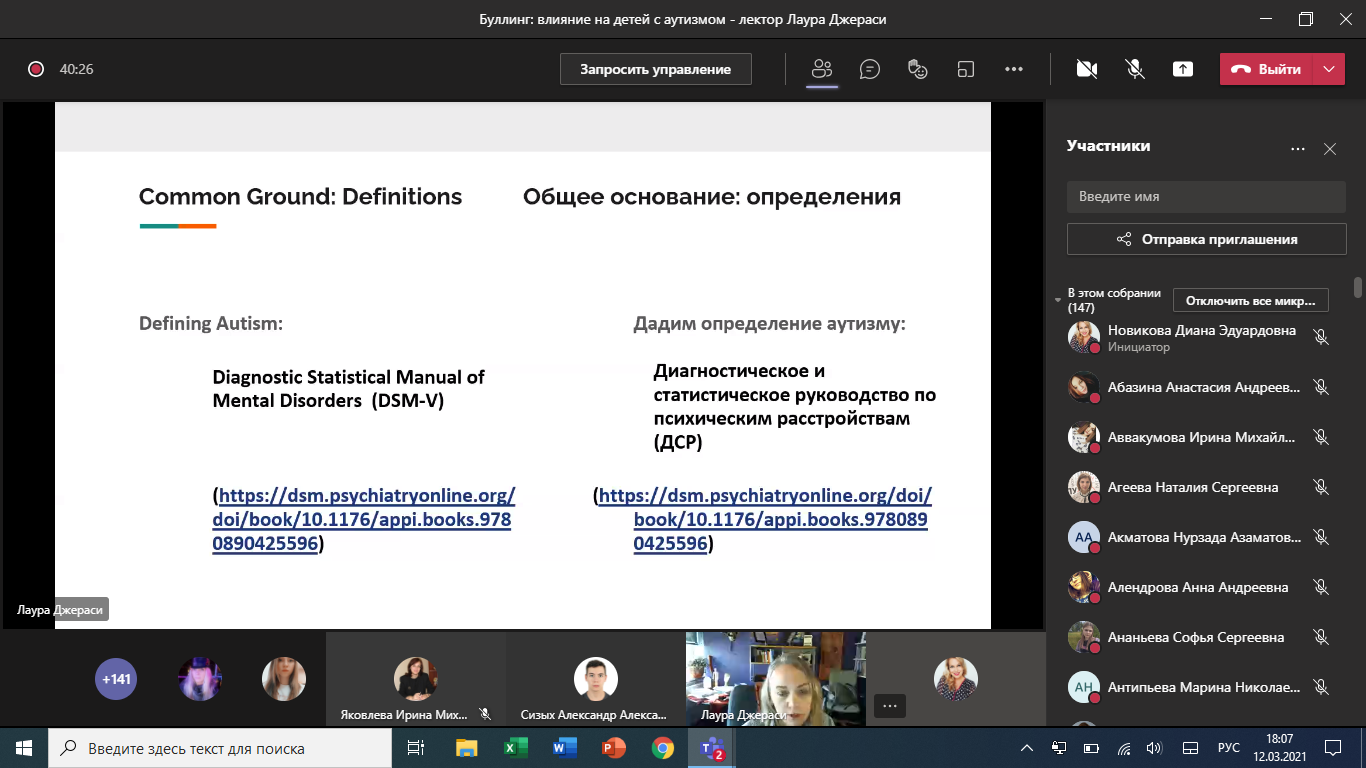Click the 'Введите имя' search field
This screenshot has width=1366, height=768.
point(1206,197)
